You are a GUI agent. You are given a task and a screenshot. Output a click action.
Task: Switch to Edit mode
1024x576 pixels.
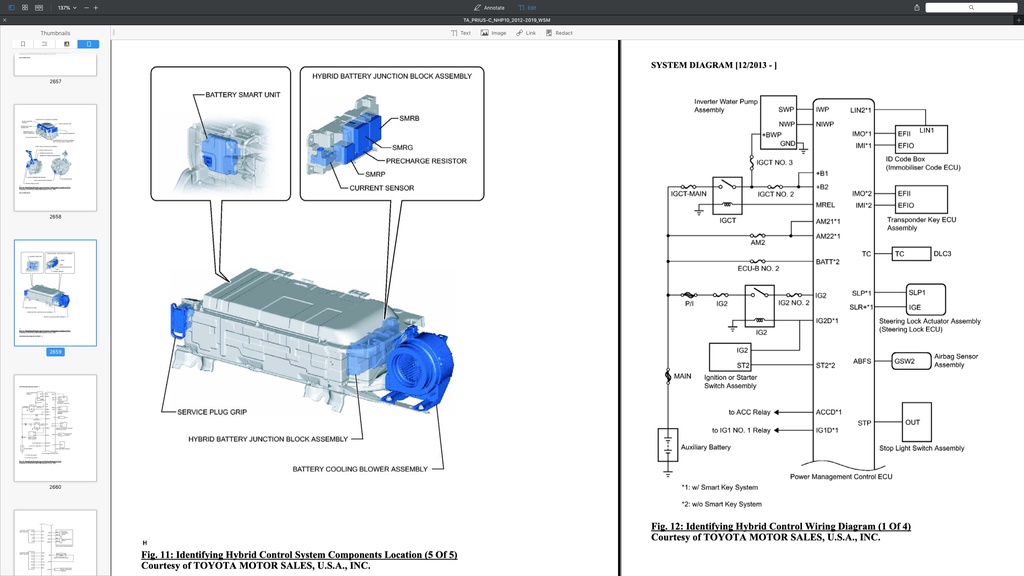tap(527, 8)
